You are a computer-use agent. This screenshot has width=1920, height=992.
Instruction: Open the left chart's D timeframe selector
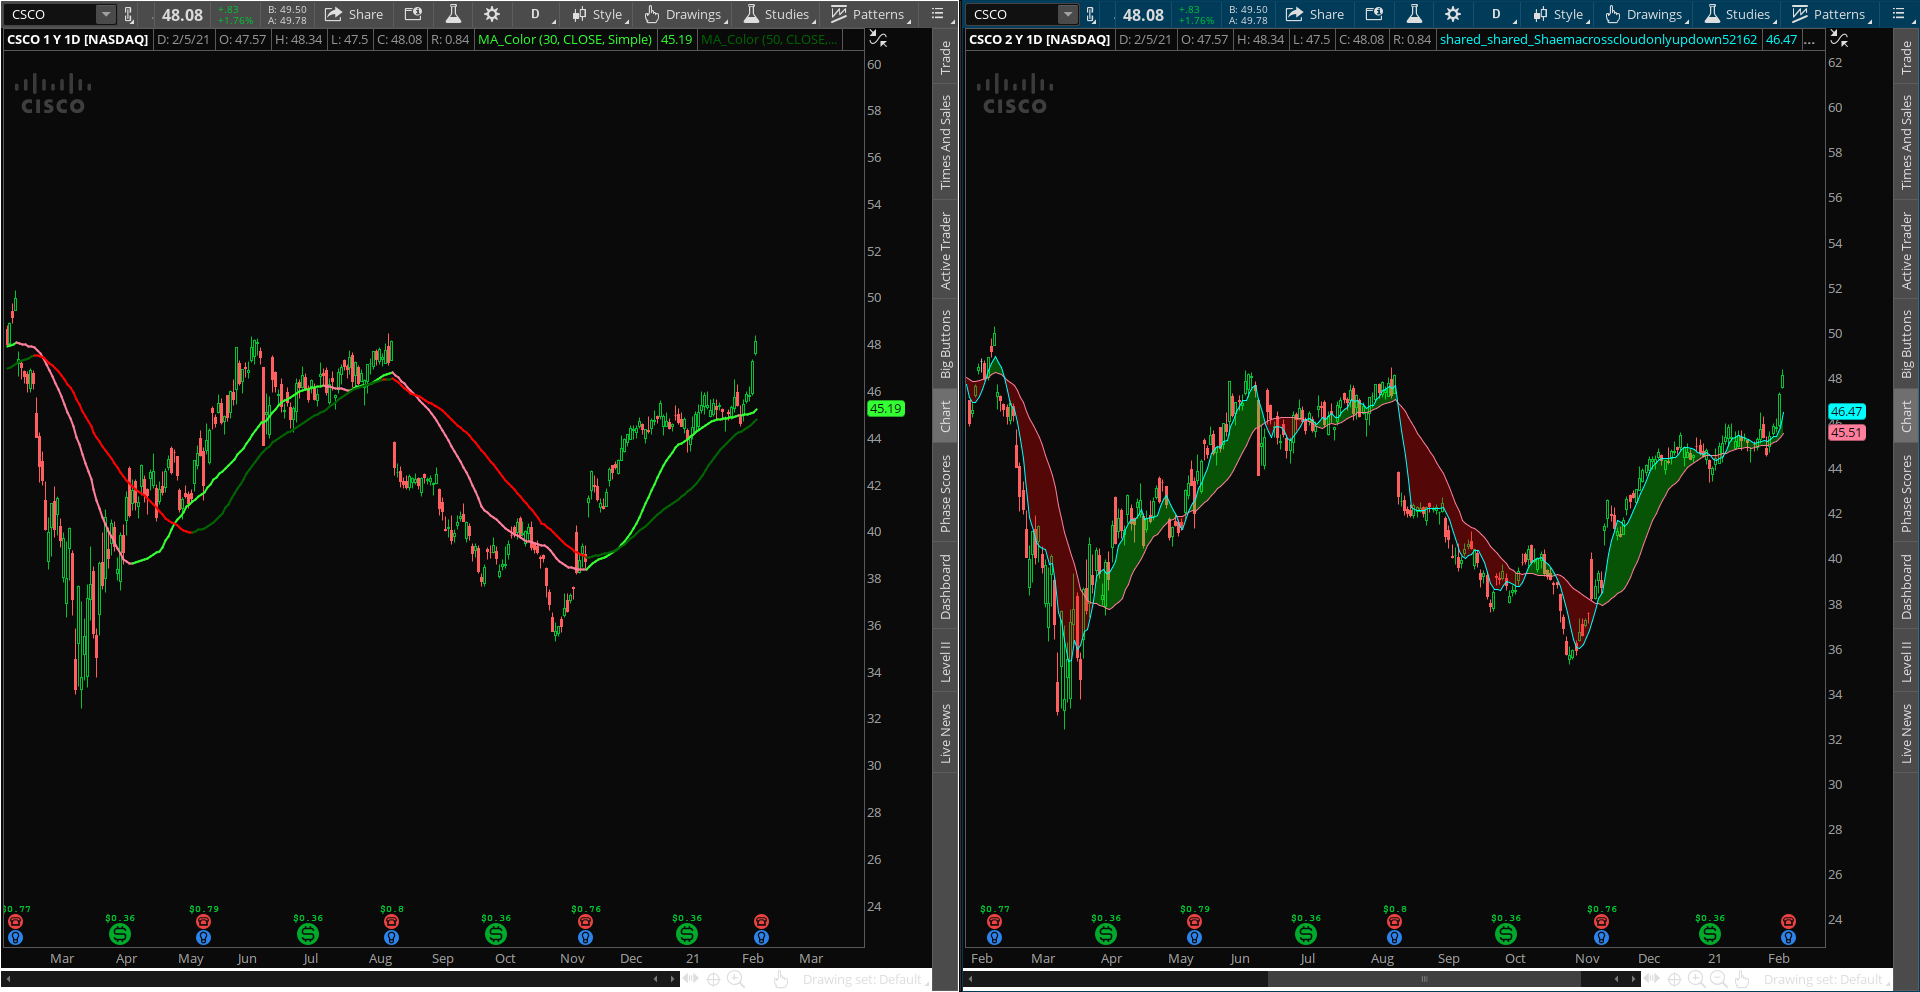coord(537,14)
